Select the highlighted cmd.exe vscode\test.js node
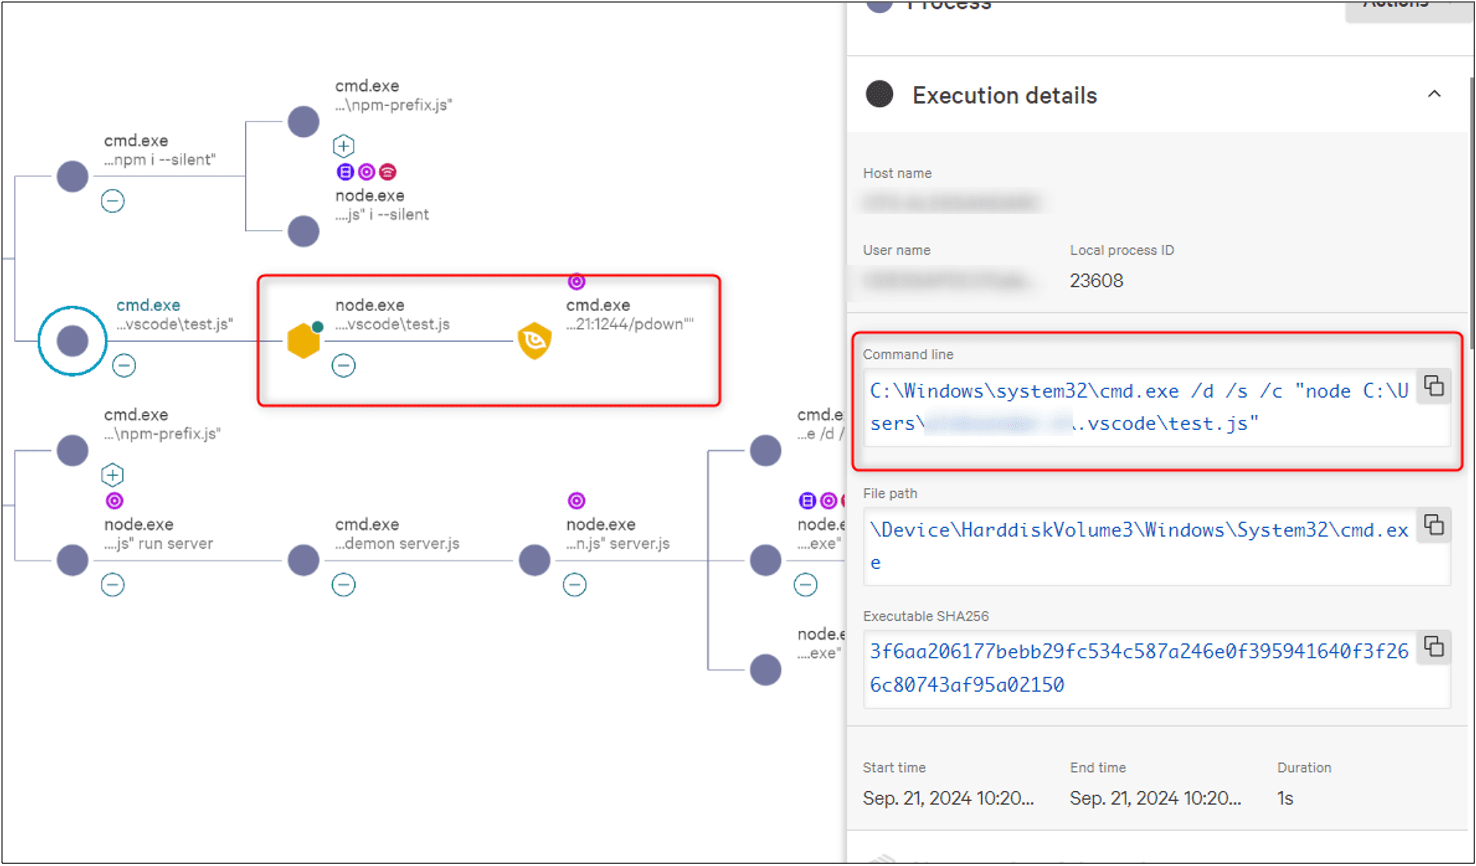Image resolution: width=1476 pixels, height=866 pixels. tap(72, 341)
